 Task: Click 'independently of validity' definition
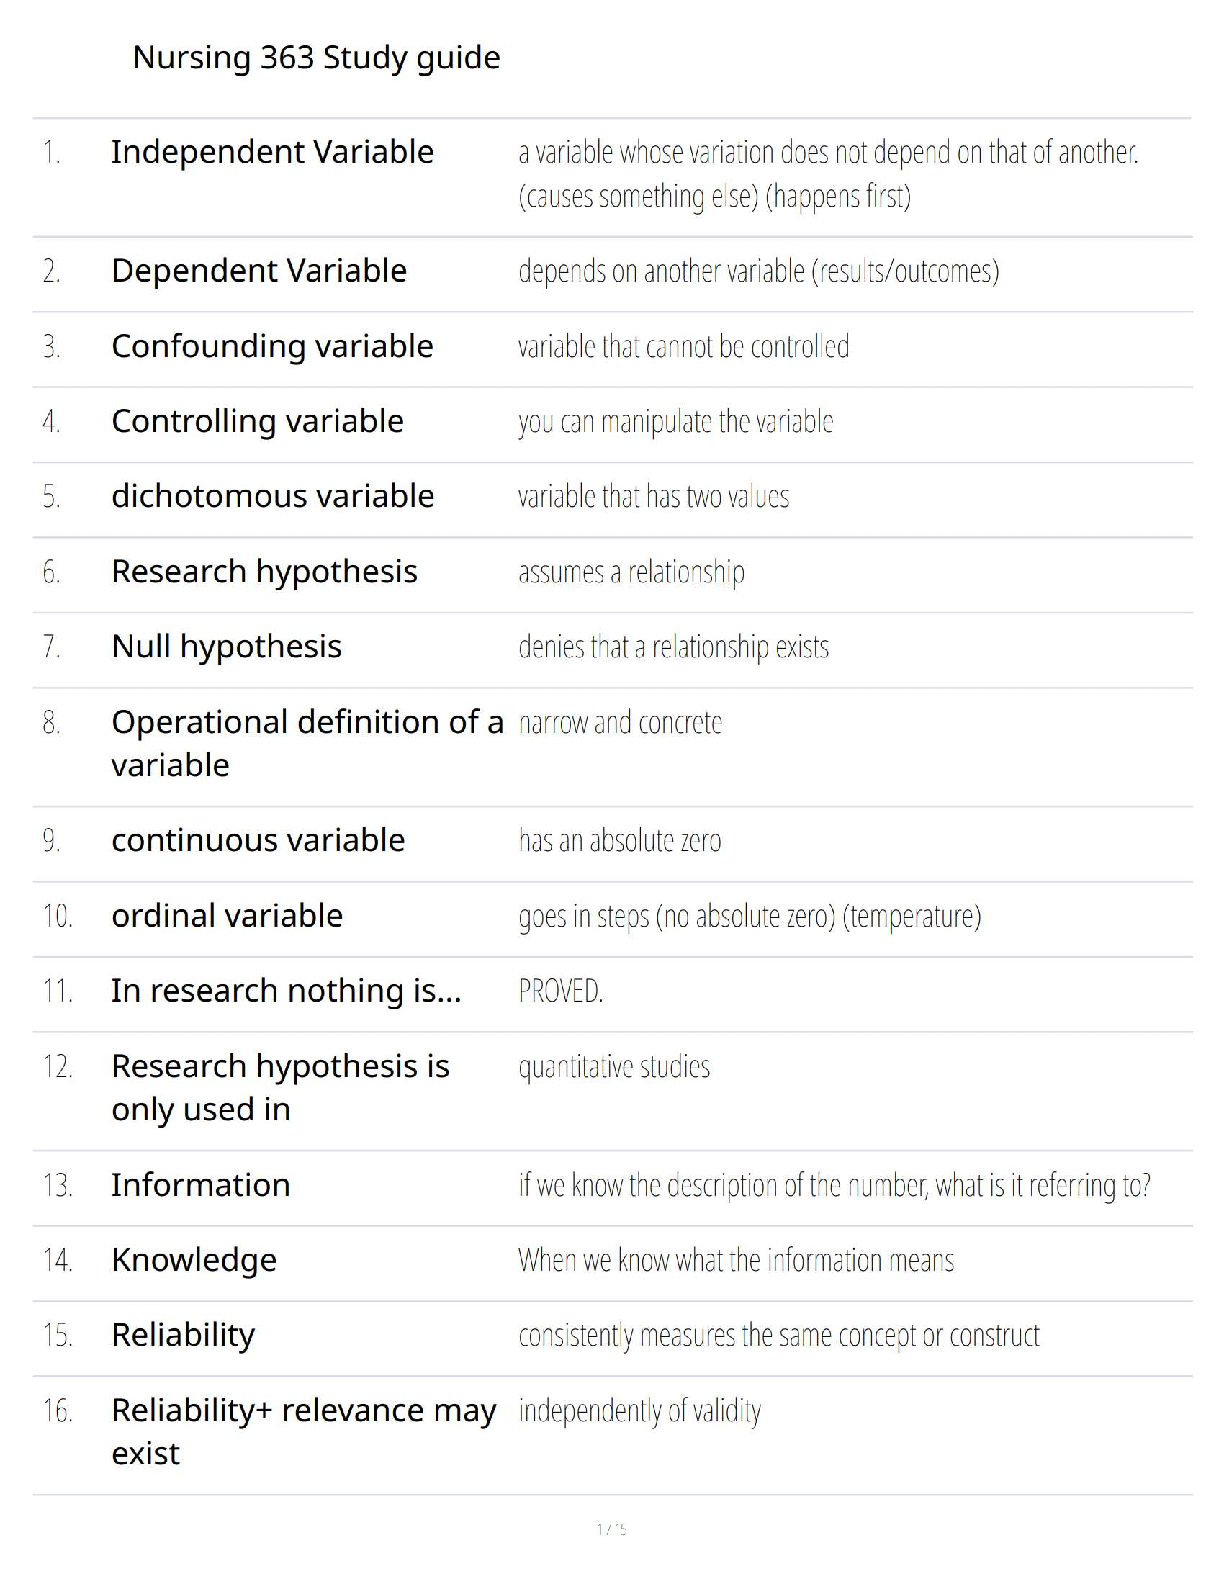click(x=640, y=1411)
